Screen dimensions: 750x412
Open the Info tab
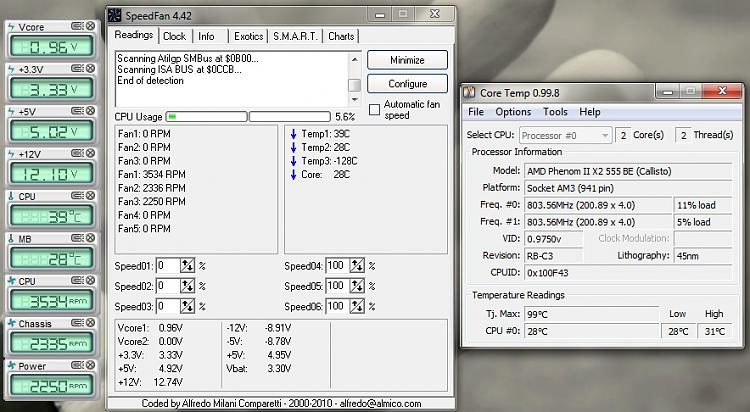(206, 36)
